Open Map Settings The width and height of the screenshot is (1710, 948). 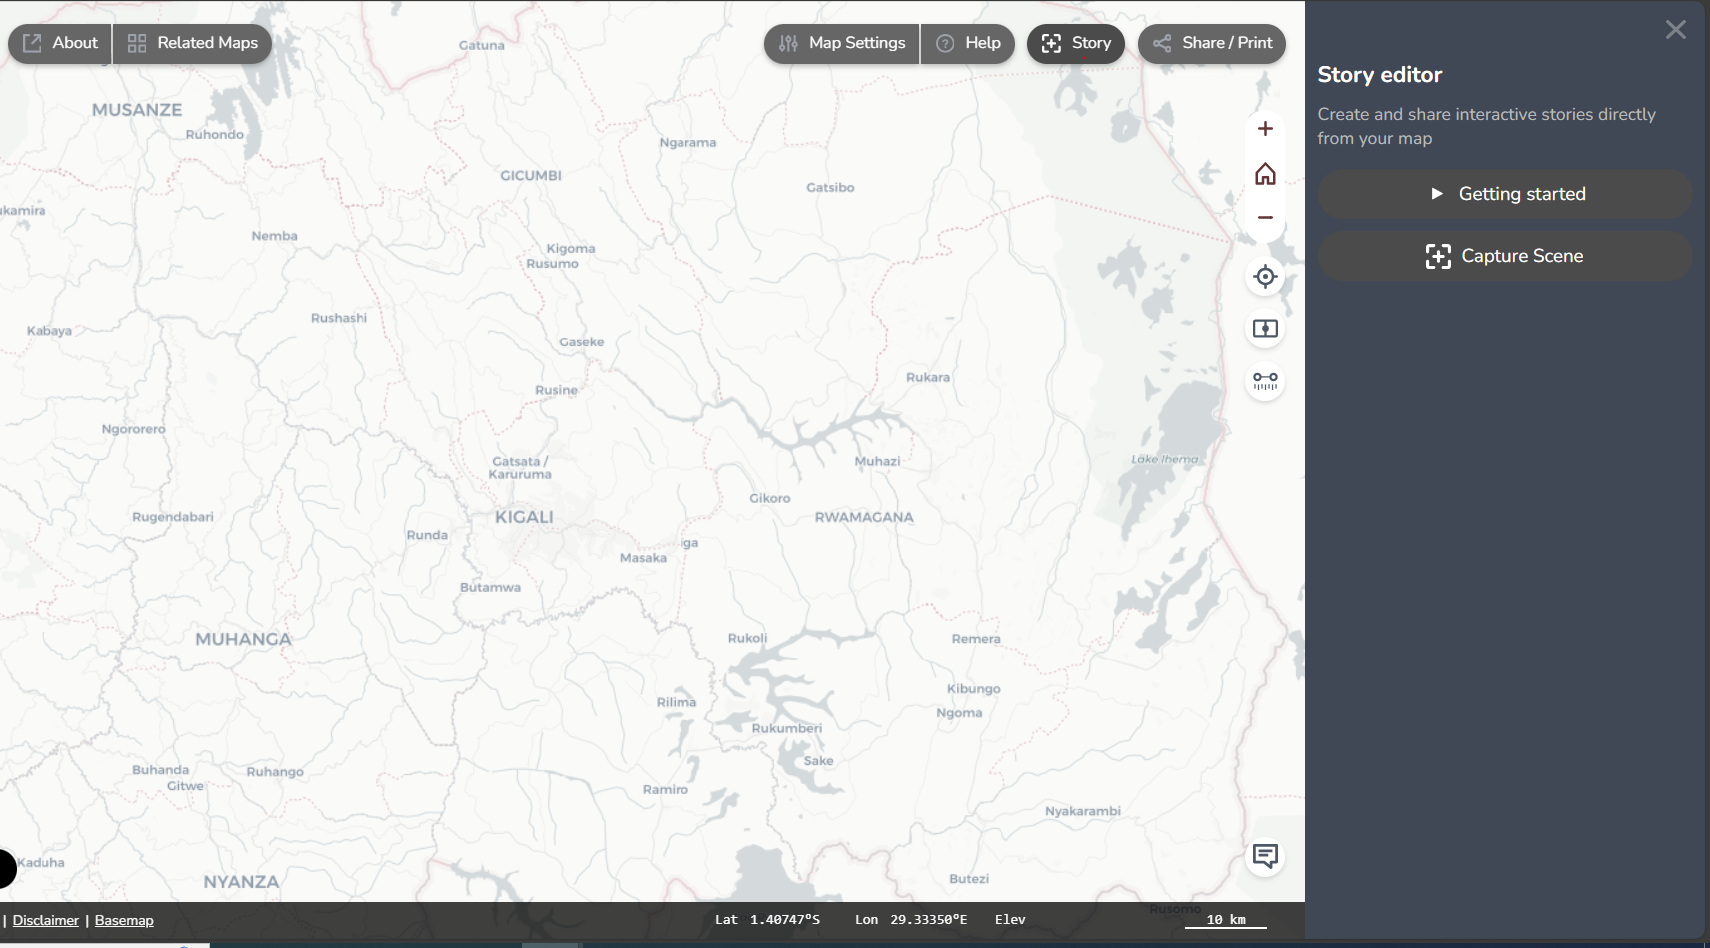pyautogui.click(x=842, y=43)
